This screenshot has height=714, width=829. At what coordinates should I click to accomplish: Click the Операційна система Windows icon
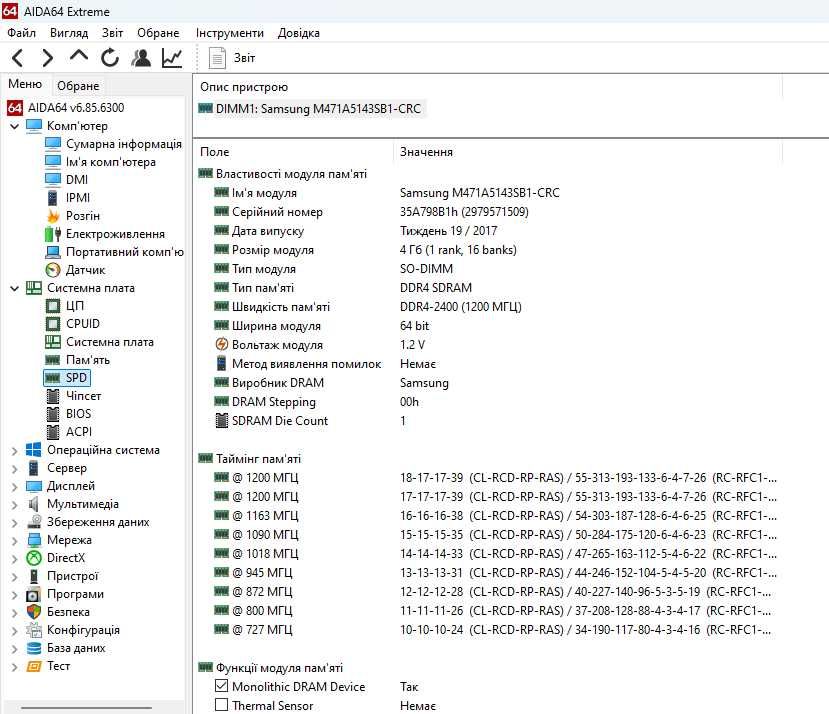(34, 450)
